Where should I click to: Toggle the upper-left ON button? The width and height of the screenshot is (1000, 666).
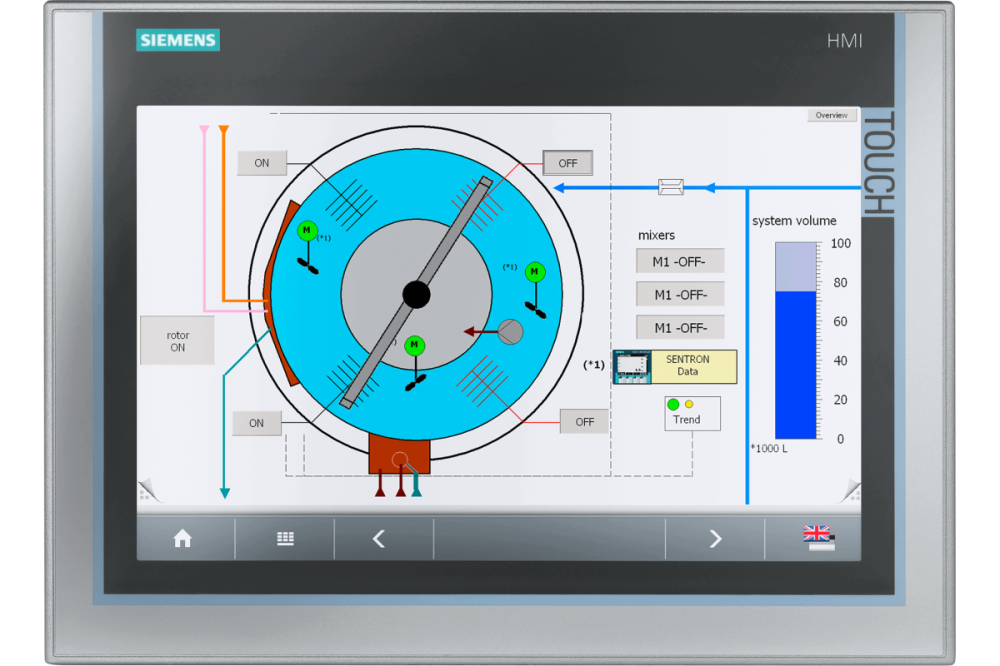[261, 163]
